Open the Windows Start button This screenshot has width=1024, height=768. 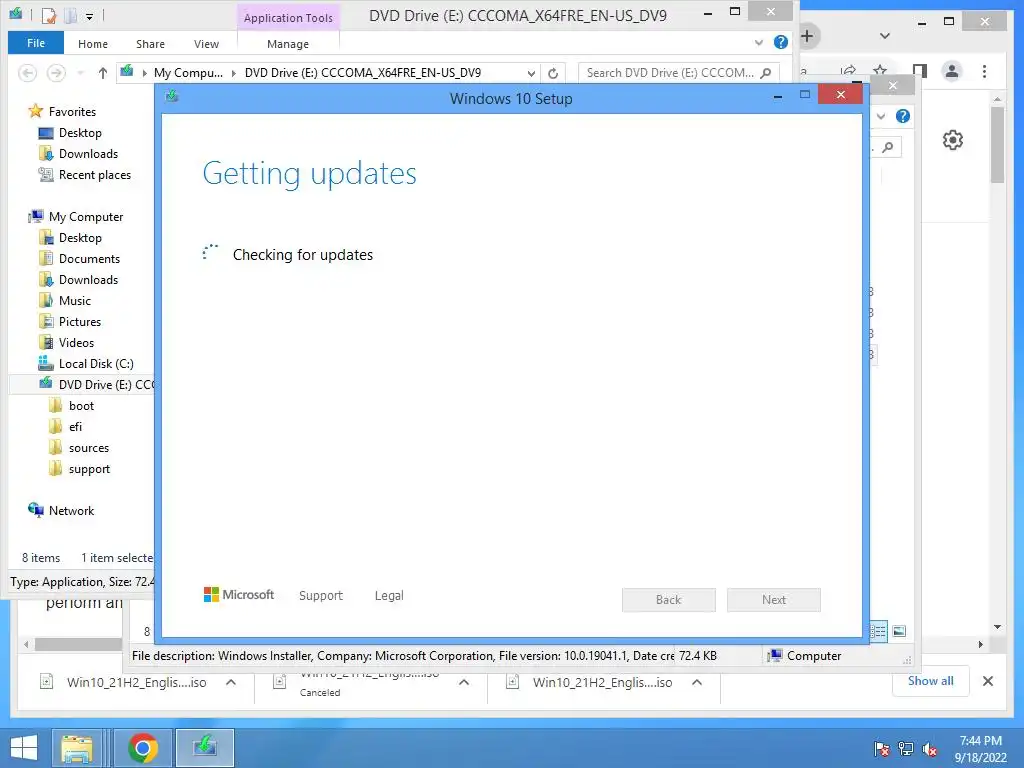[24, 748]
